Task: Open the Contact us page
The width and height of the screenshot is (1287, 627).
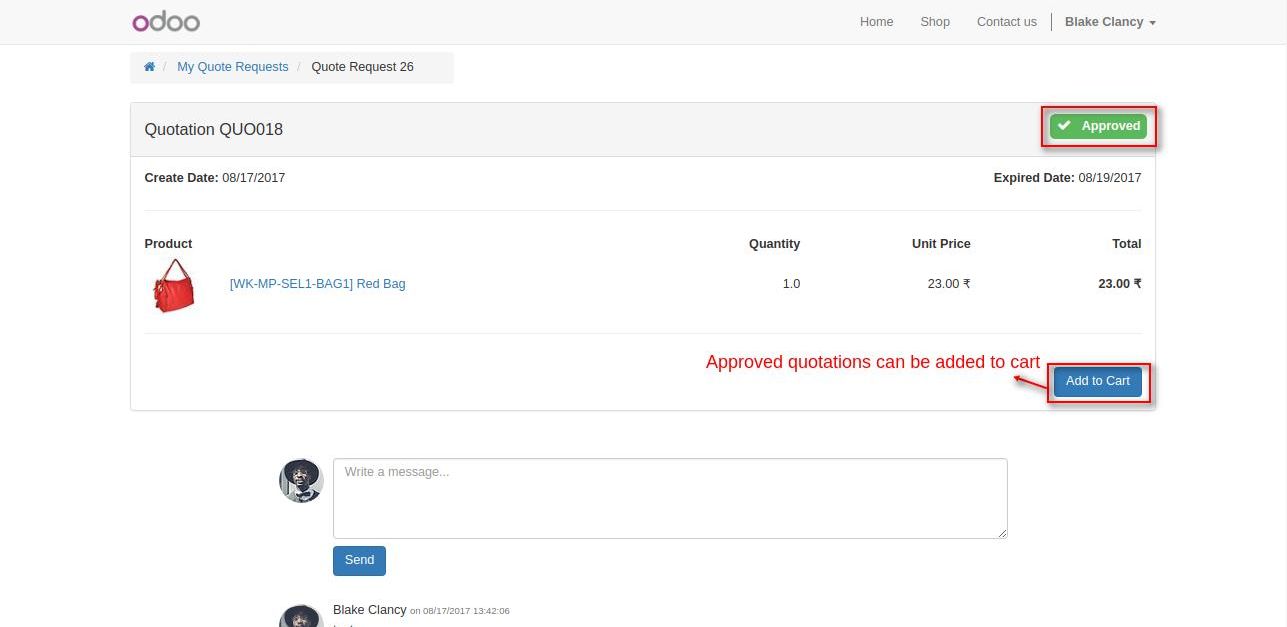Action: (1006, 22)
